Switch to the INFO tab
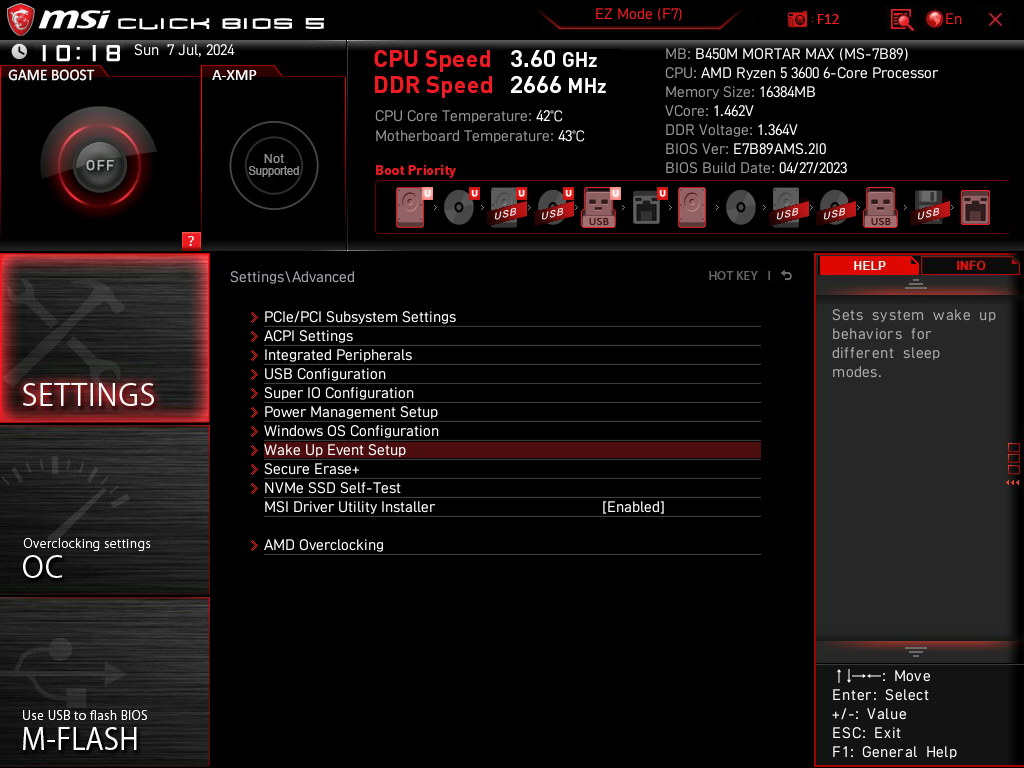The image size is (1024, 768). (x=970, y=265)
